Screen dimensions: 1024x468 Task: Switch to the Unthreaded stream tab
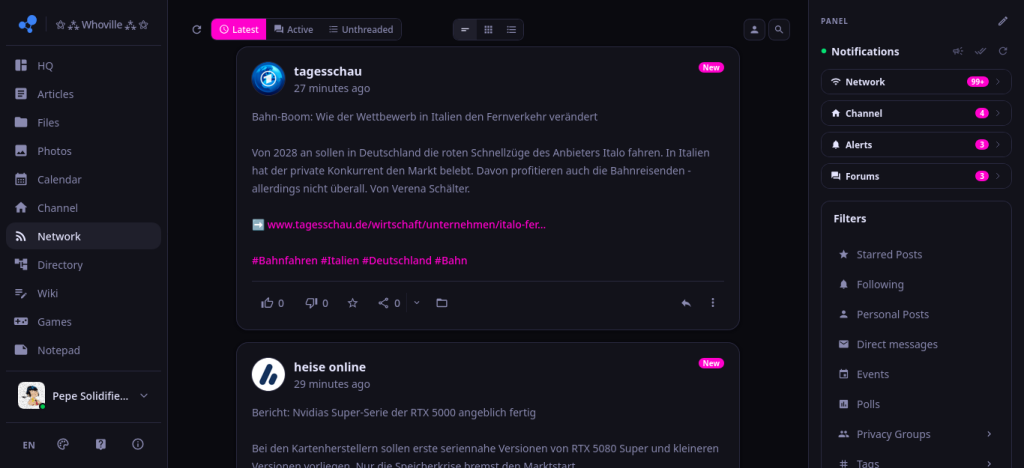pos(360,29)
